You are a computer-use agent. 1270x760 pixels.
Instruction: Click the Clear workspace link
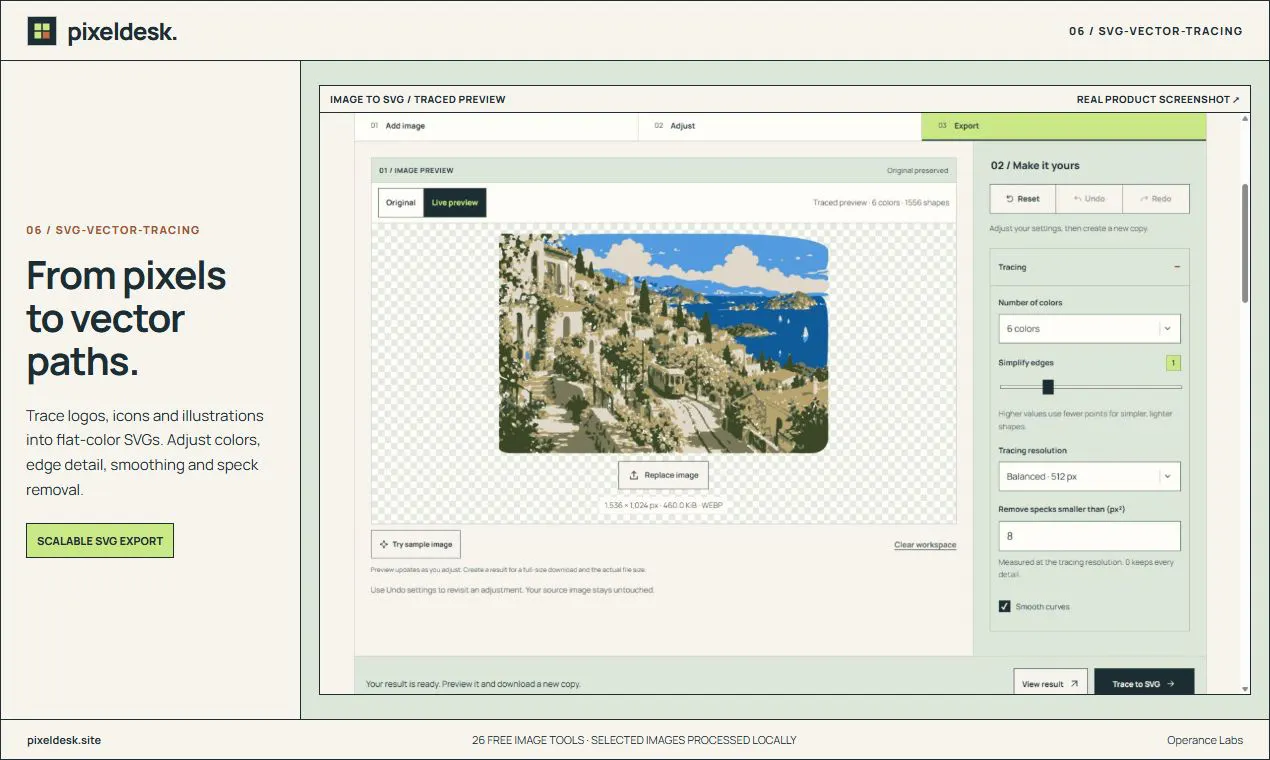tap(925, 545)
